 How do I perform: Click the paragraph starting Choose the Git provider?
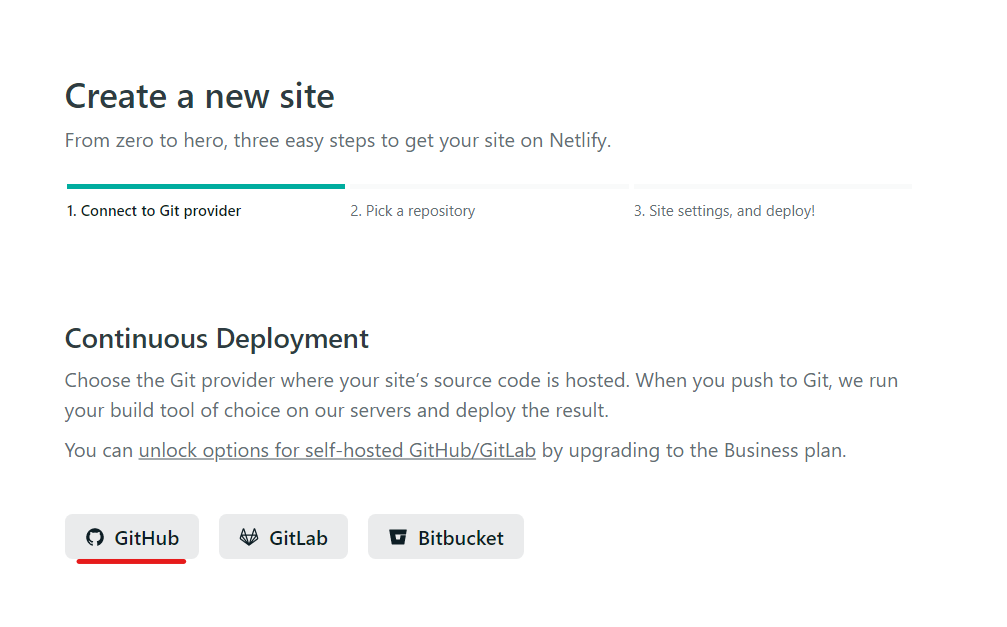481,395
